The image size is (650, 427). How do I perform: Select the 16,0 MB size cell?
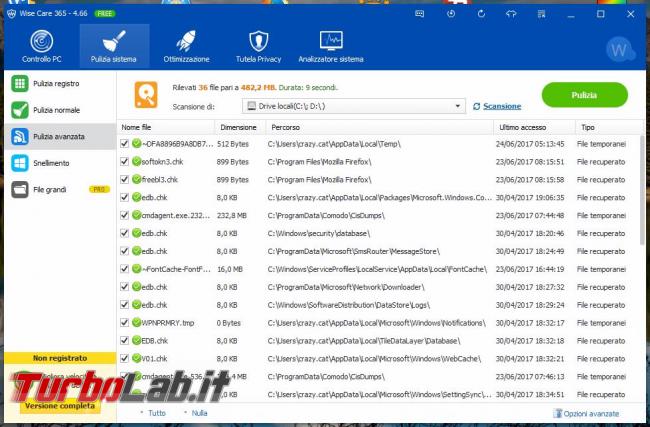pos(230,269)
